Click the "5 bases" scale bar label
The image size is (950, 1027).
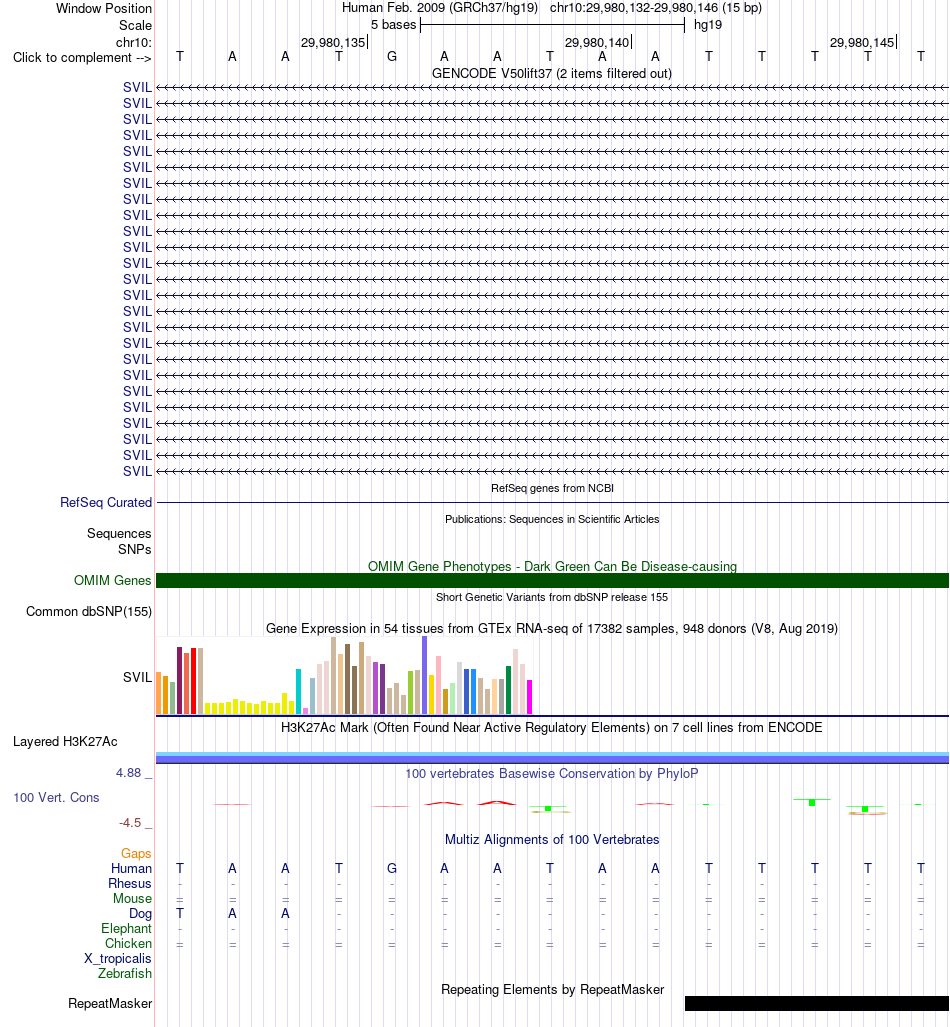pos(393,25)
